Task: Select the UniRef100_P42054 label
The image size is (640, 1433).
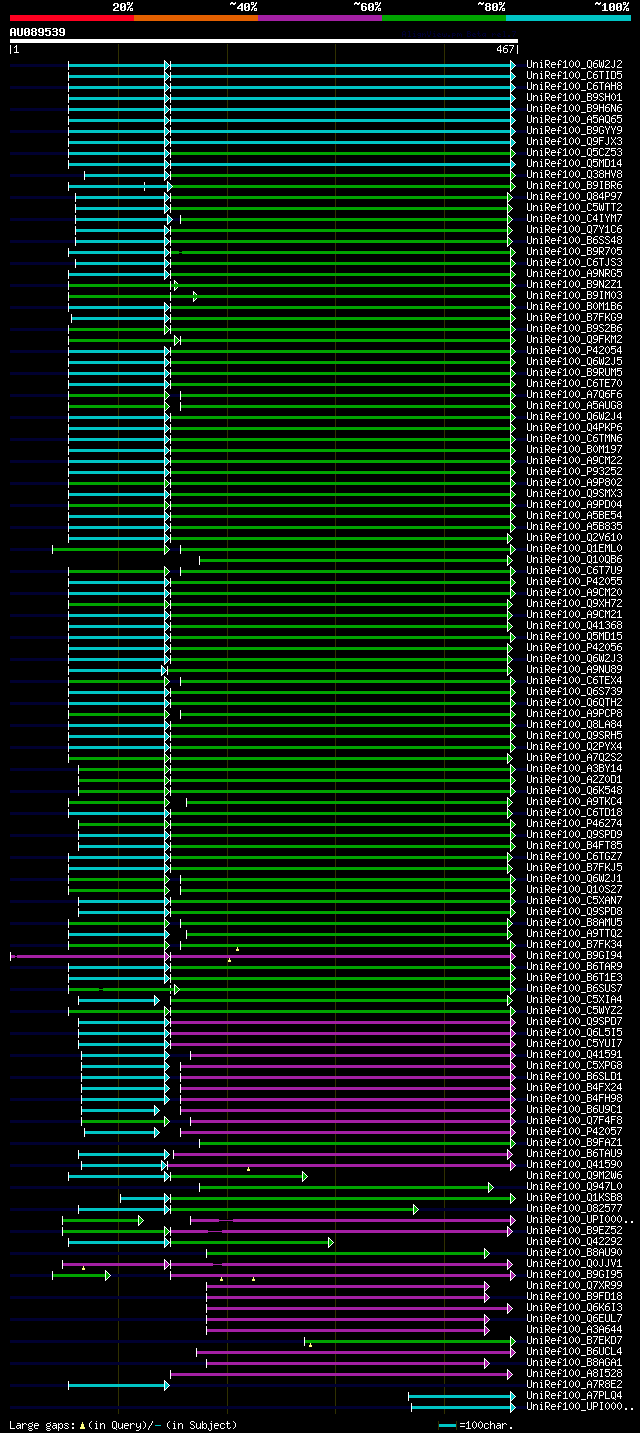Action: 574,350
